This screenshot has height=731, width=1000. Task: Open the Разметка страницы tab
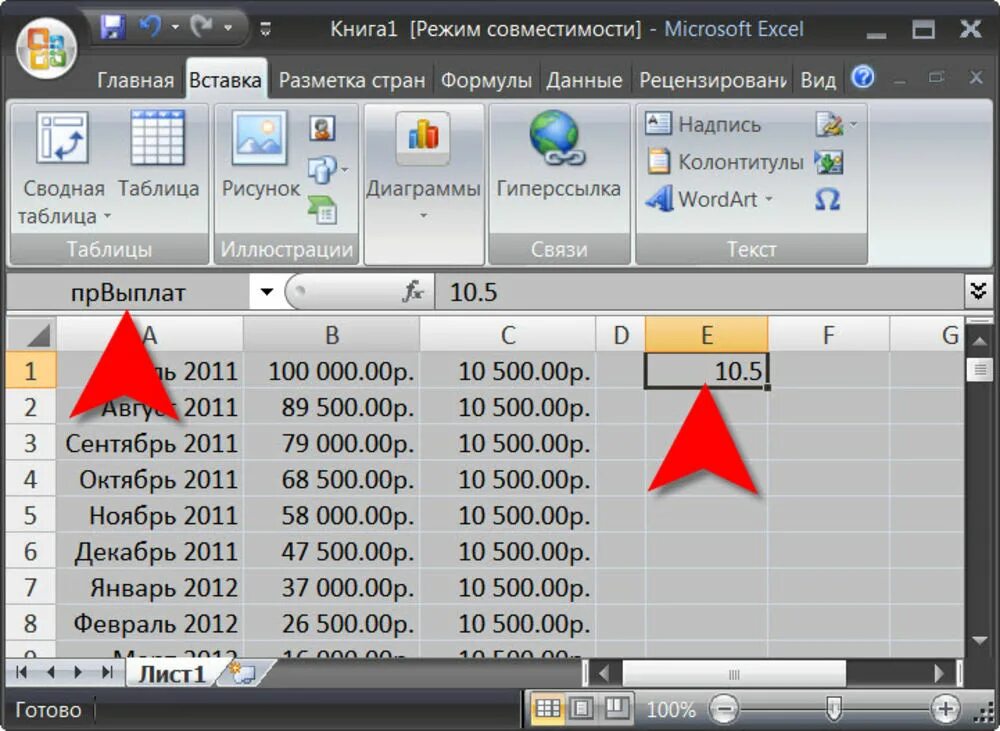click(352, 80)
